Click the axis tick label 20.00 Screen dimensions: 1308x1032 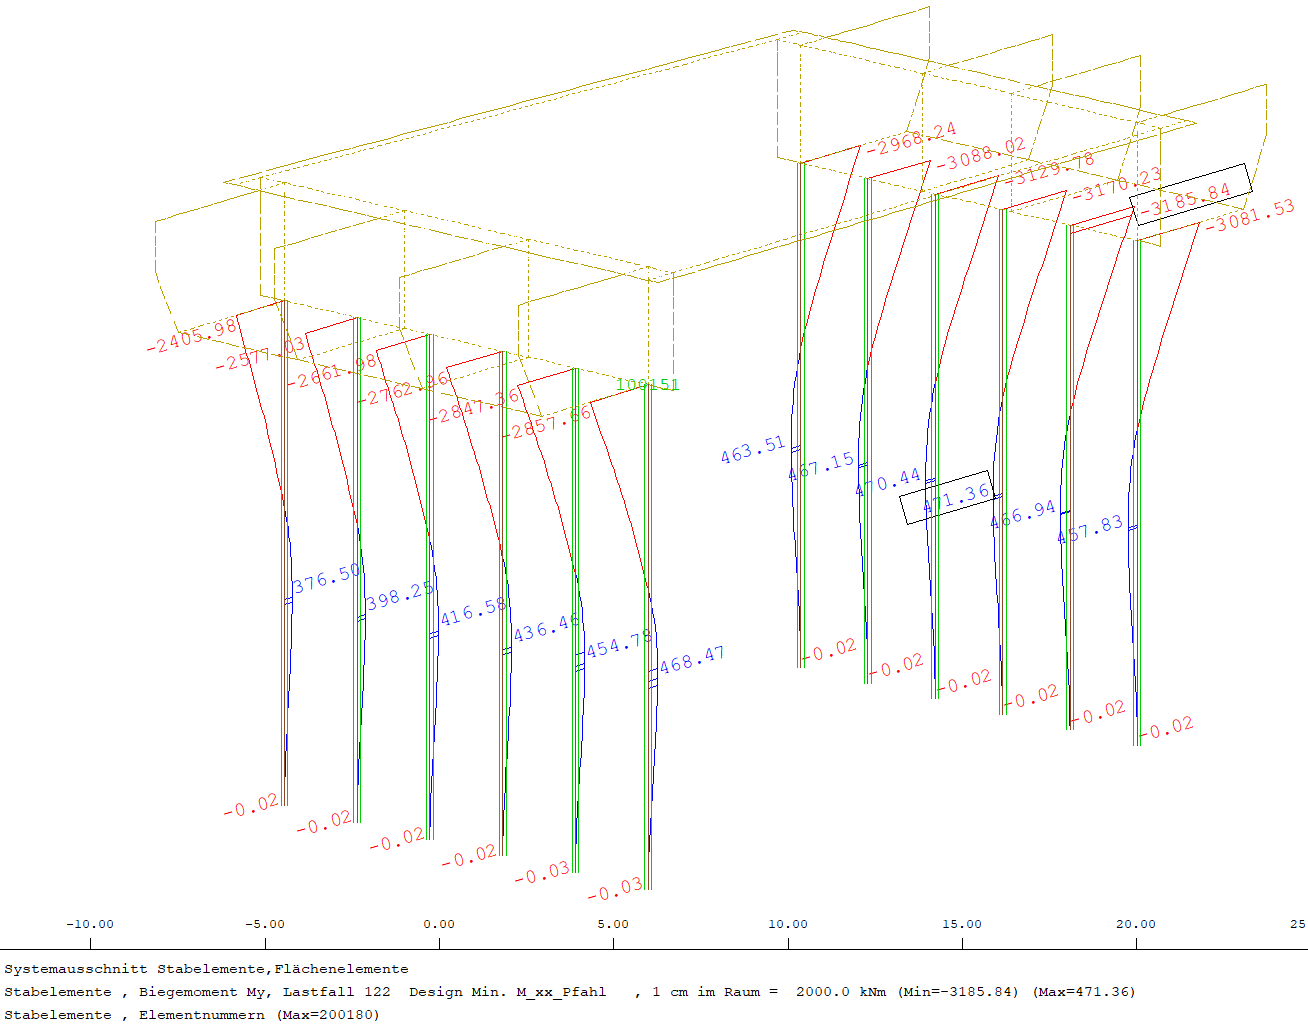(1136, 924)
